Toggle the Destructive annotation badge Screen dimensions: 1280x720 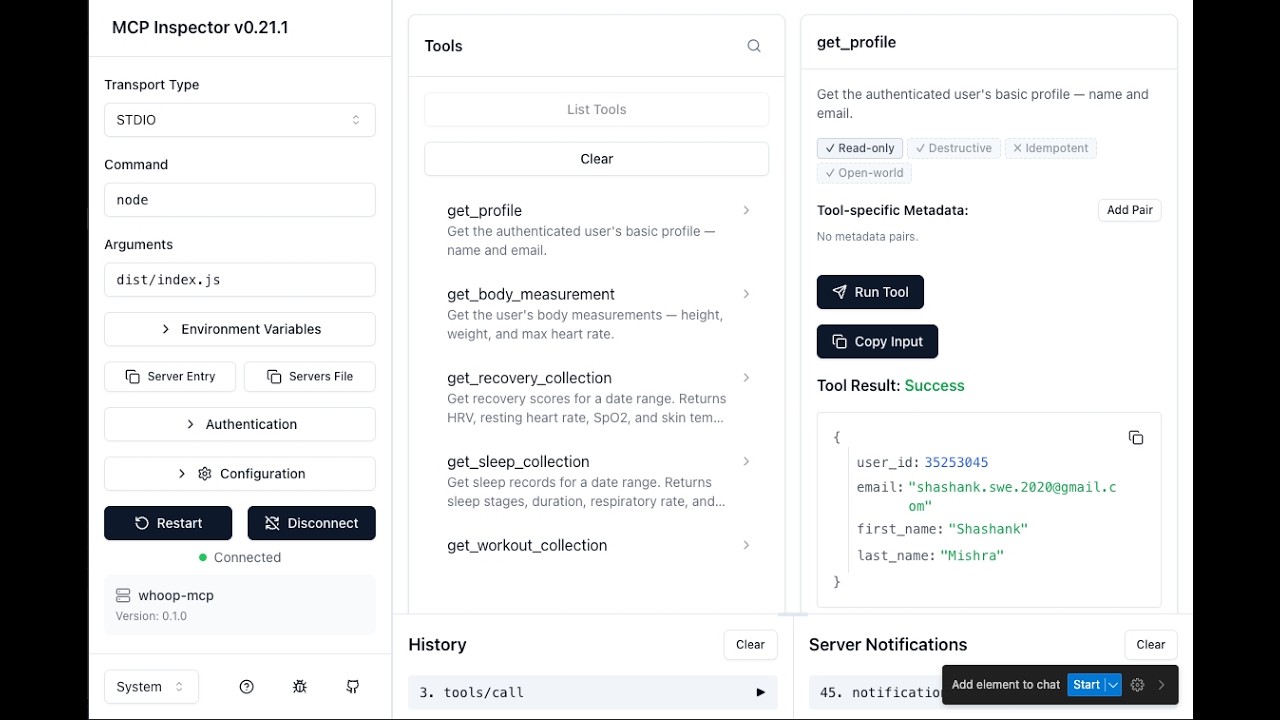(x=954, y=148)
